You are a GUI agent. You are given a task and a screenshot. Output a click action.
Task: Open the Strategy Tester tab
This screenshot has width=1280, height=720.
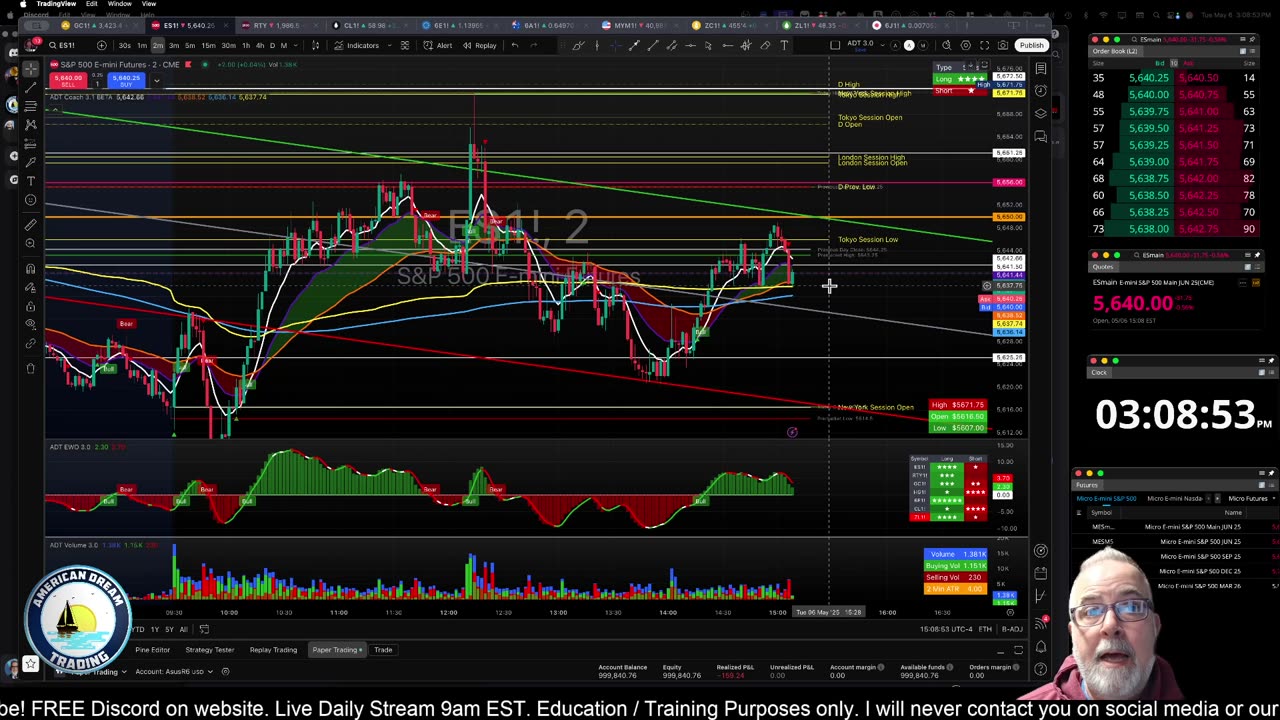(x=209, y=650)
